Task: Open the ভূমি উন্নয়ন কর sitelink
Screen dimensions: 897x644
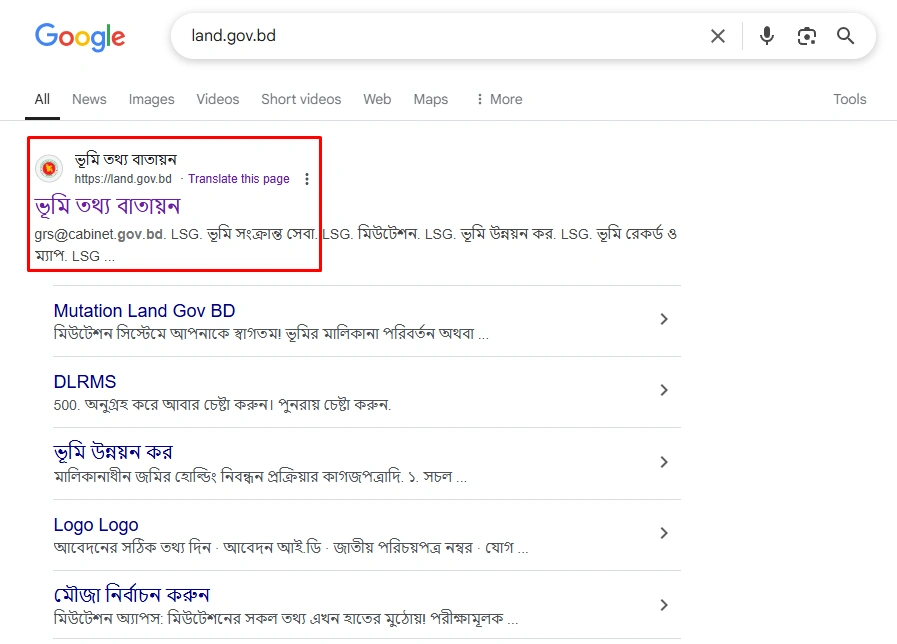Action: (x=113, y=453)
